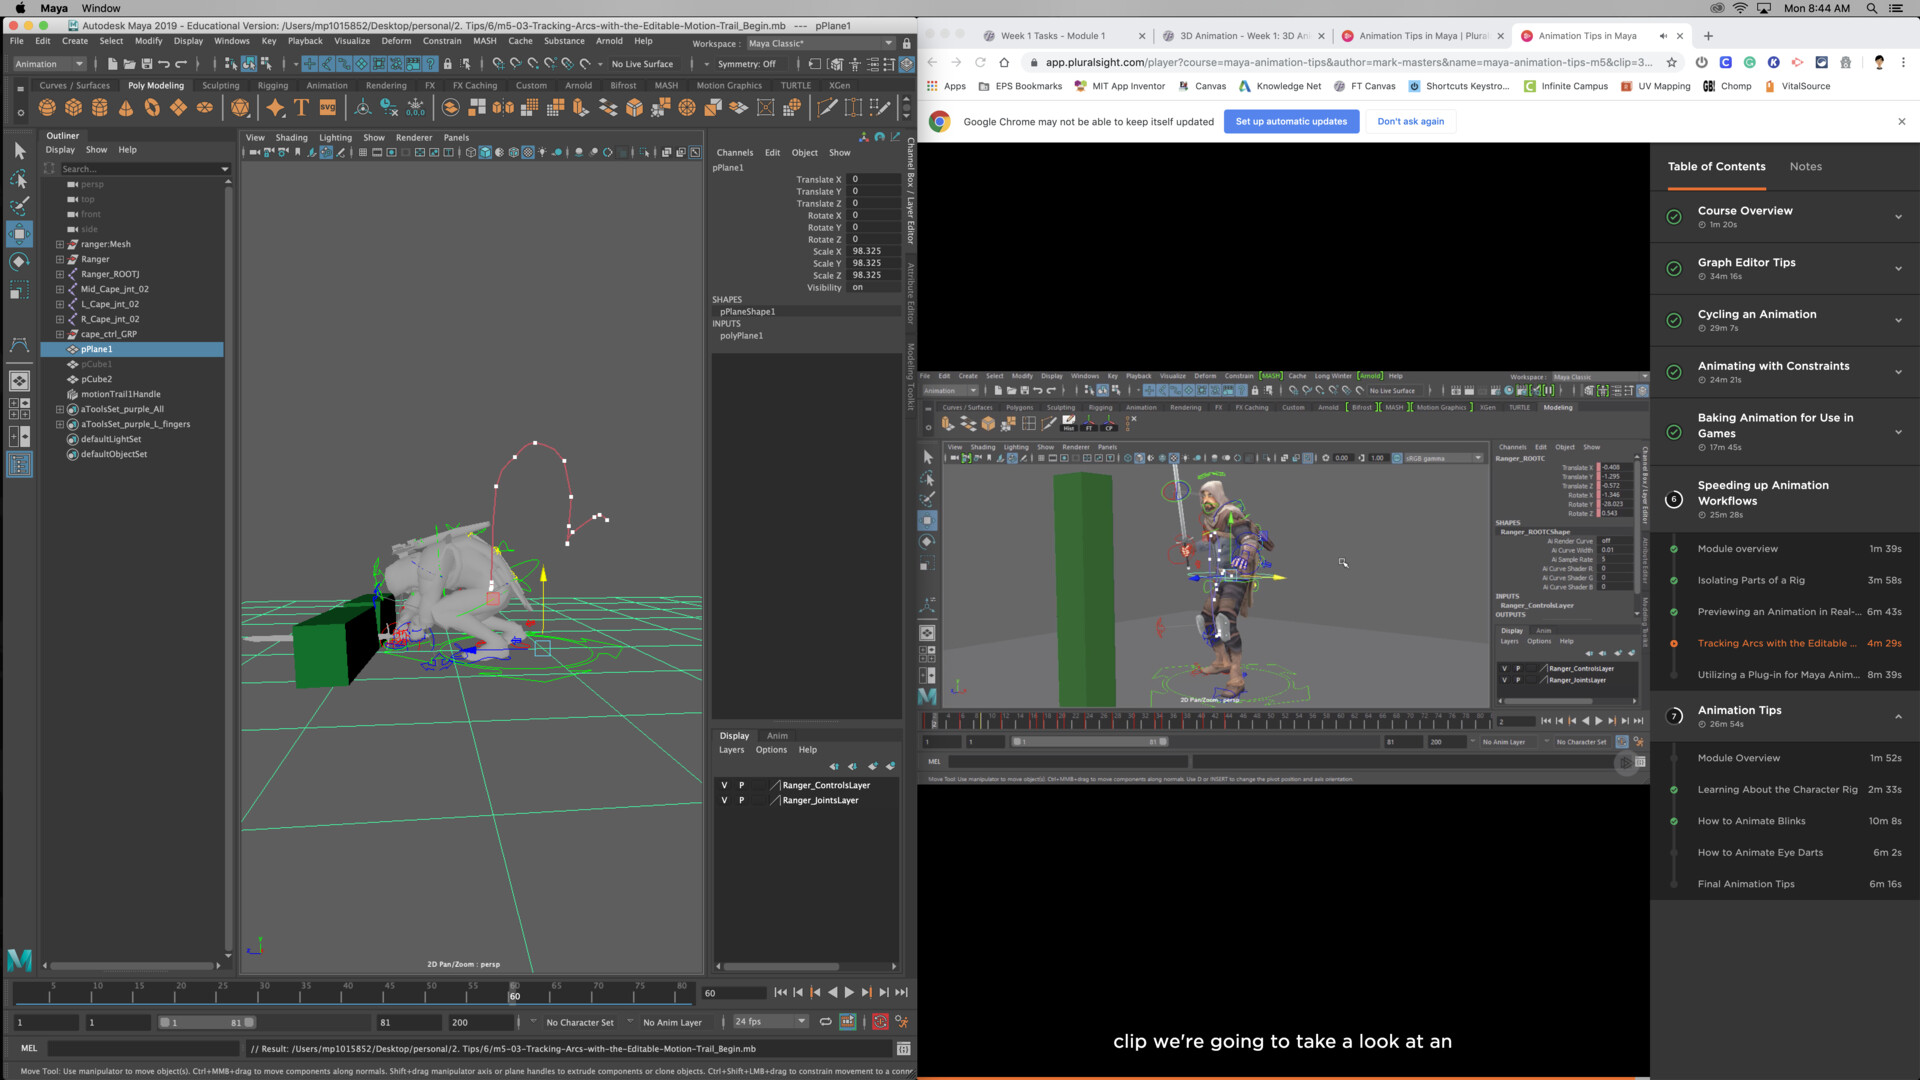The height and width of the screenshot is (1080, 1920).
Task: Enable snap to grid with the magnet icon
Action: pyautogui.click(x=310, y=63)
